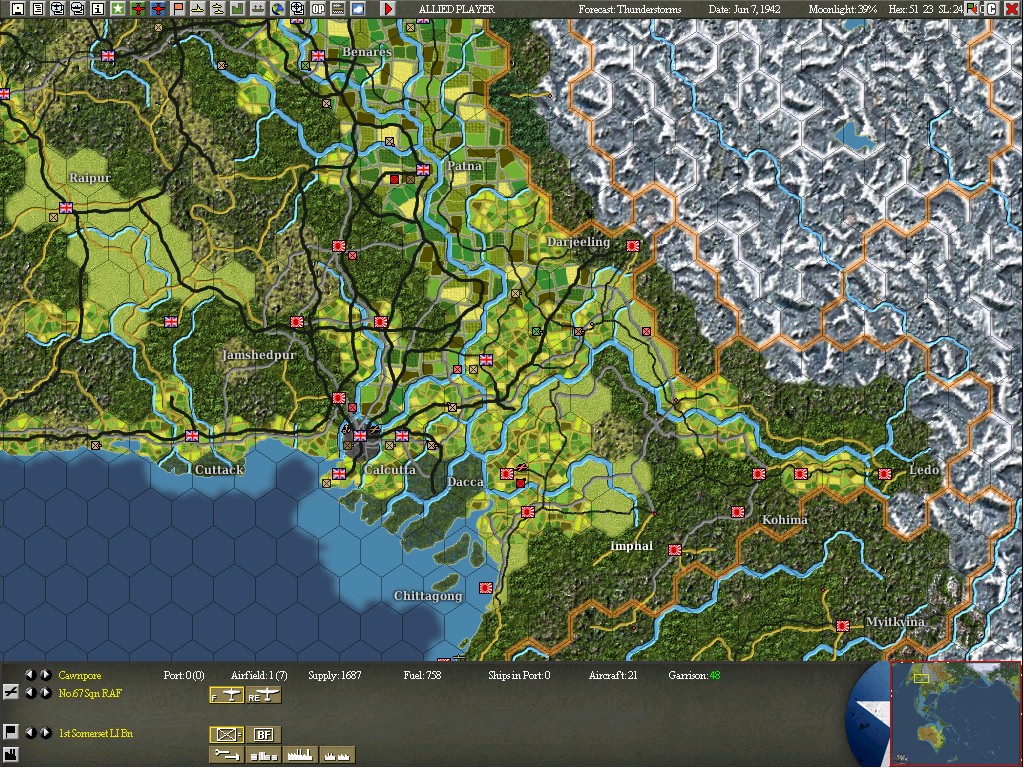Image resolution: width=1024 pixels, height=768 pixels.
Task: Toggle the BF base force button
Action: pos(264,735)
